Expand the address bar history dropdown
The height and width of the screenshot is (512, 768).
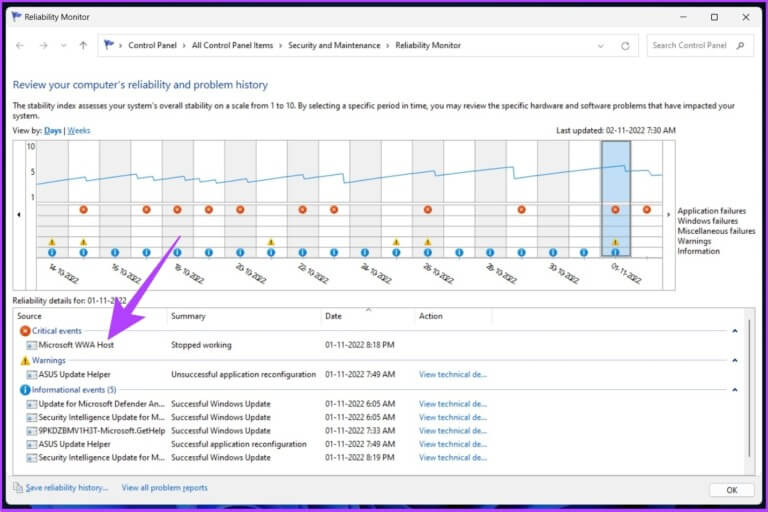pos(600,46)
